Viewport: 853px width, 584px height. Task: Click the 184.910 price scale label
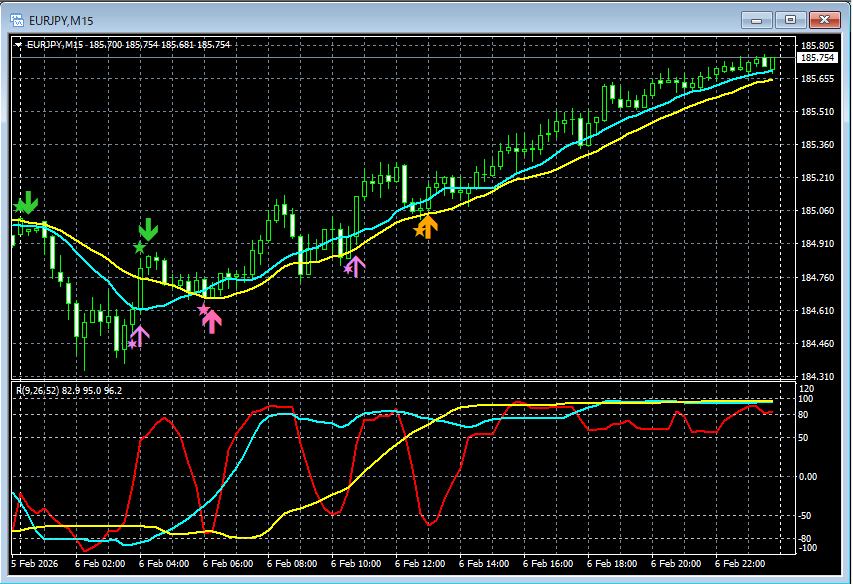coord(817,244)
